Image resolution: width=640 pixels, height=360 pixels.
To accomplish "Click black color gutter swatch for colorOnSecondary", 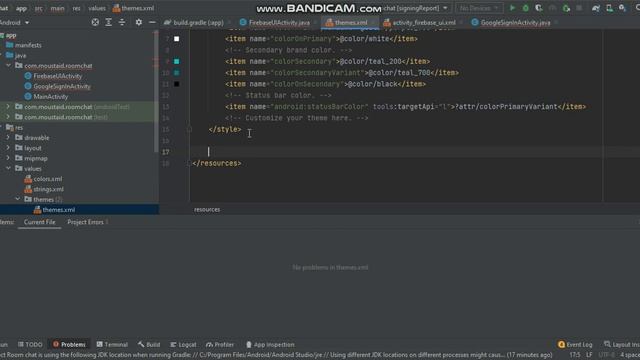I will click(x=177, y=84).
